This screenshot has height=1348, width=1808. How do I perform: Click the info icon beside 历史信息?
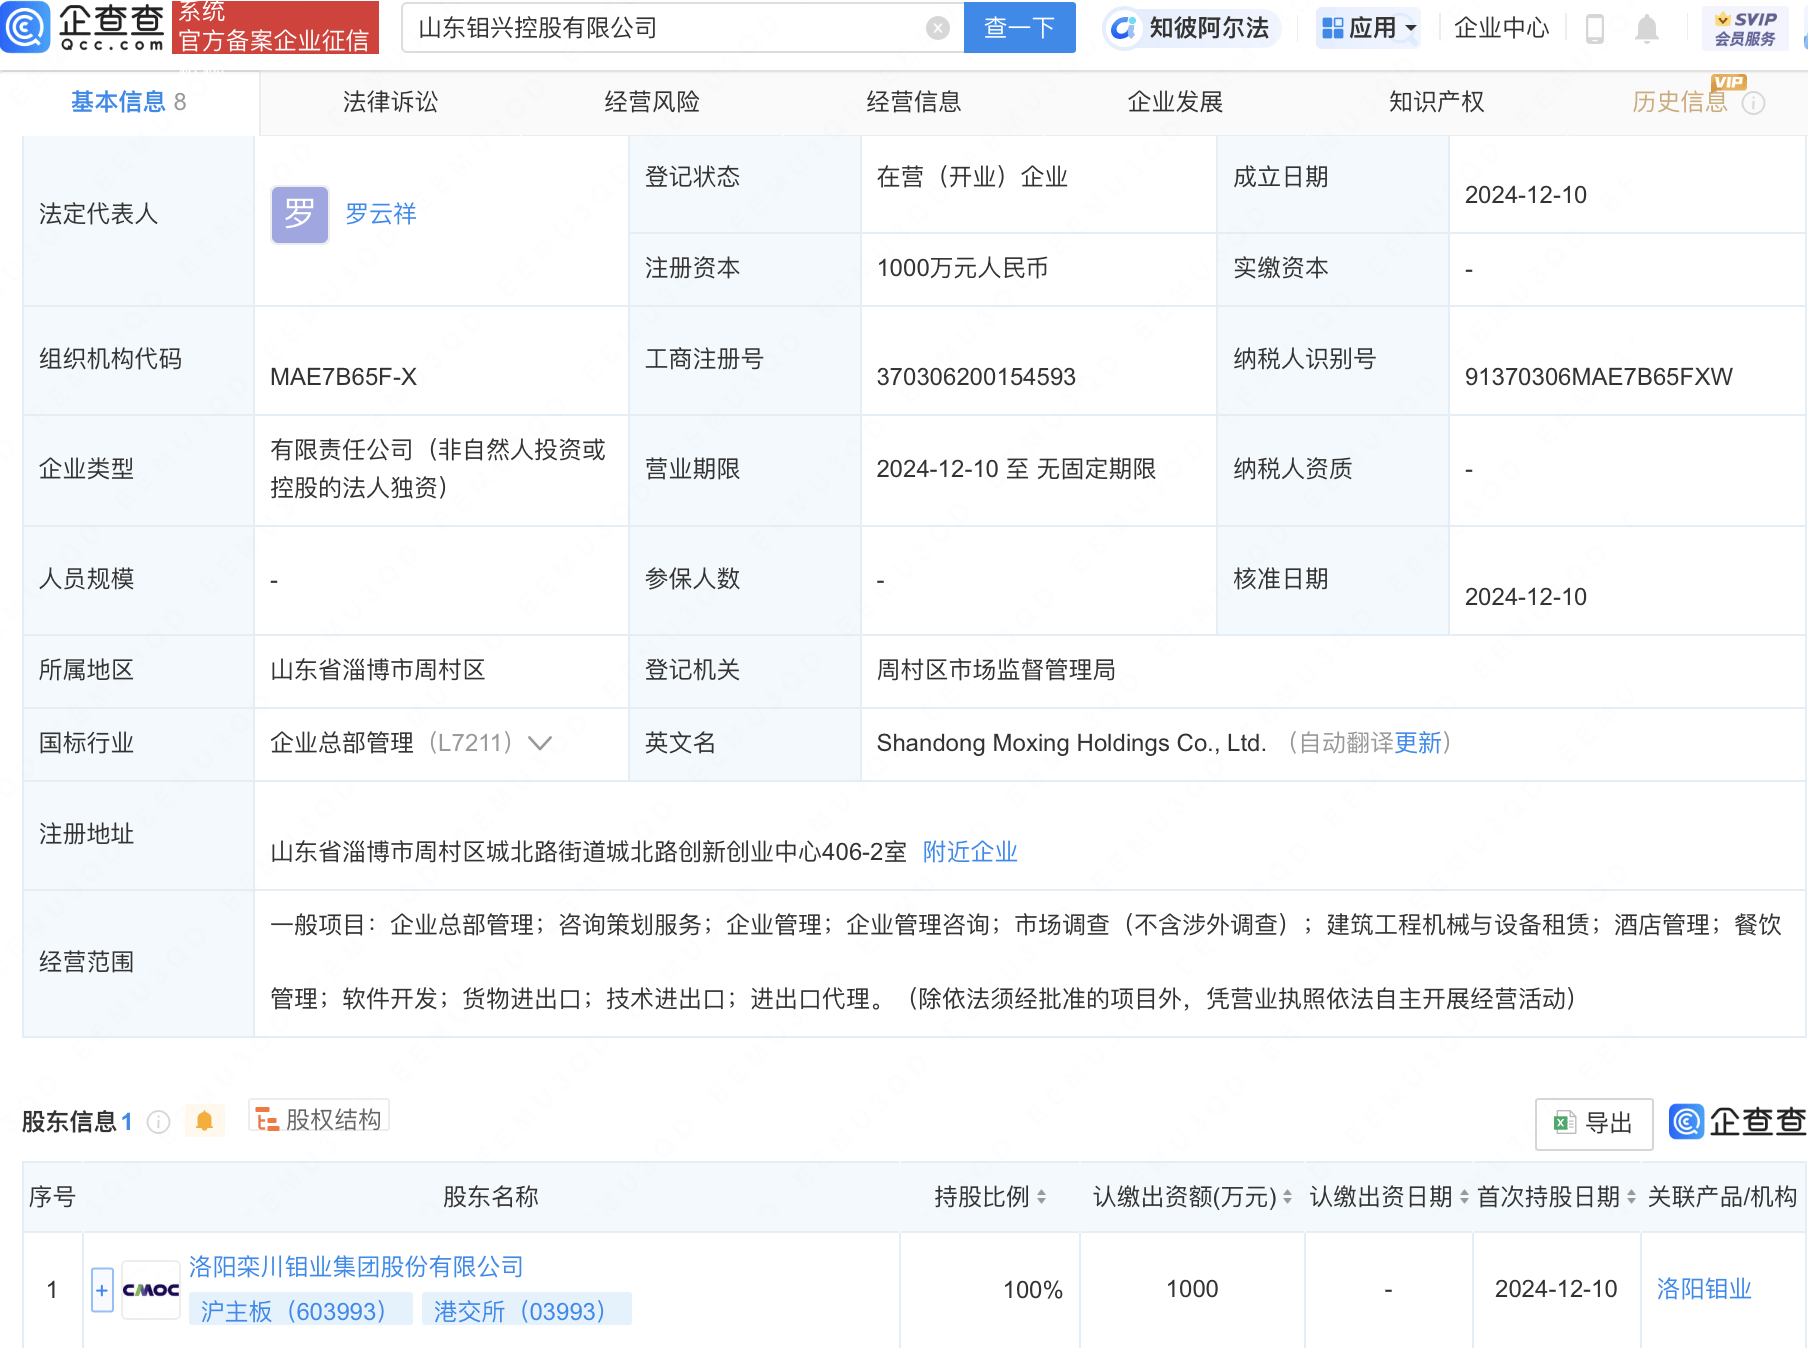[x=1753, y=103]
